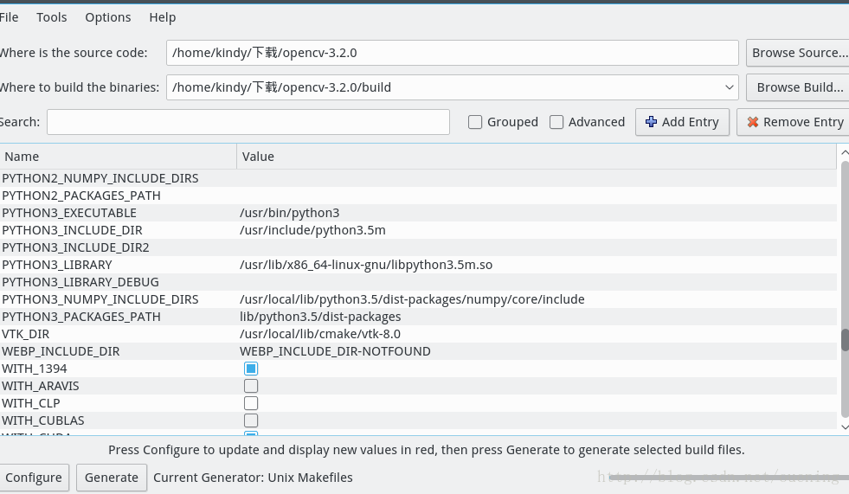
Task: Tick the WITH_CLP checkbox
Action: click(x=251, y=403)
